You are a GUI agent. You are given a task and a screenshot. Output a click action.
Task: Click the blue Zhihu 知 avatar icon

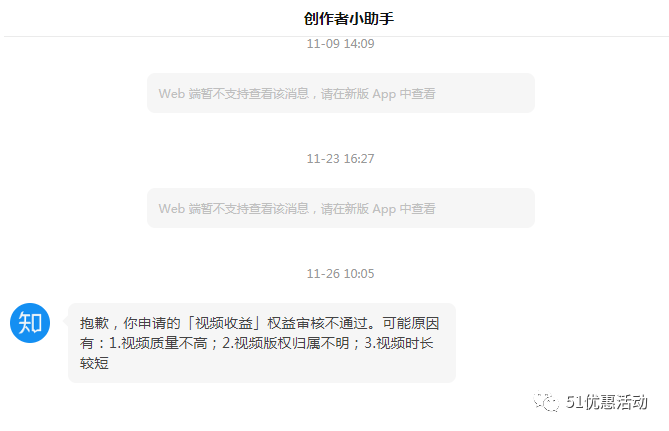pos(30,323)
